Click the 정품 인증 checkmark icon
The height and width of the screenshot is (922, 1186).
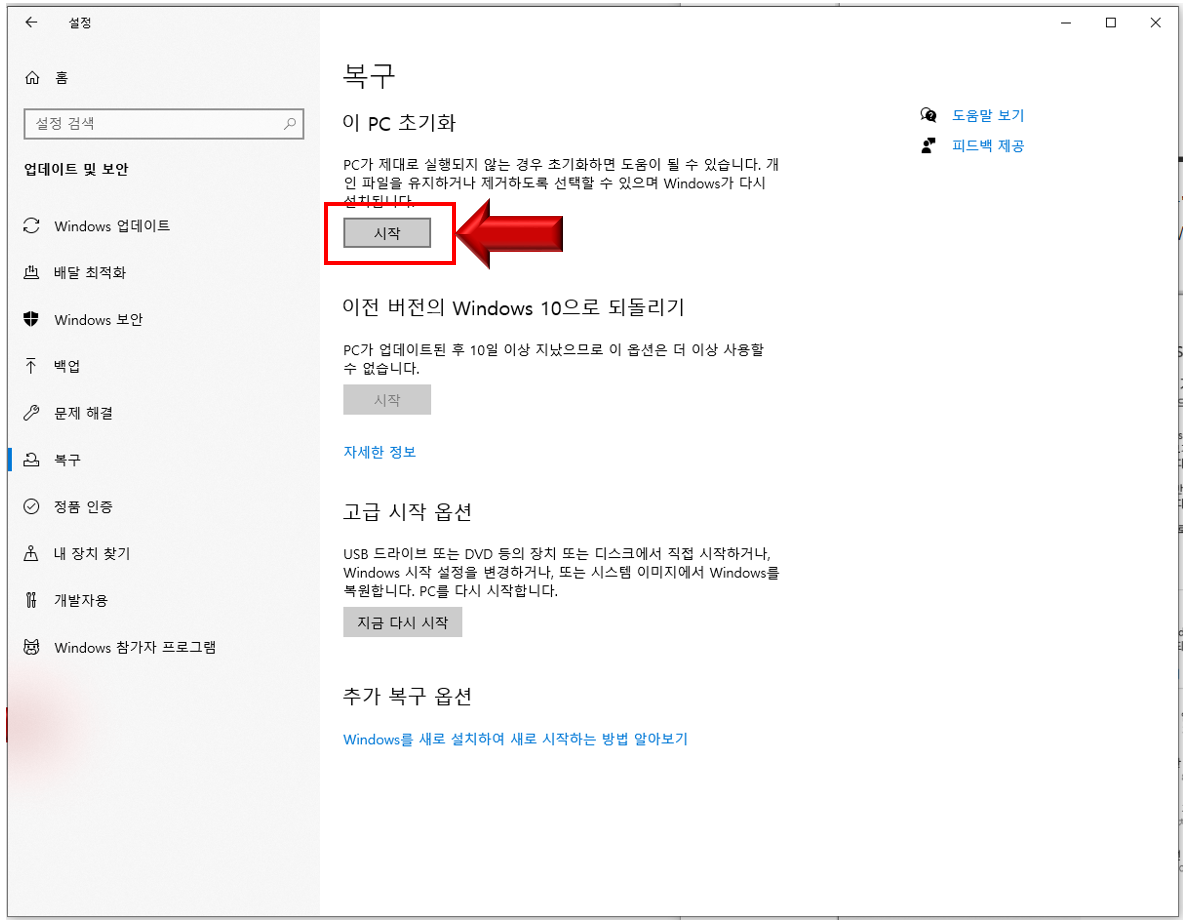pos(31,506)
